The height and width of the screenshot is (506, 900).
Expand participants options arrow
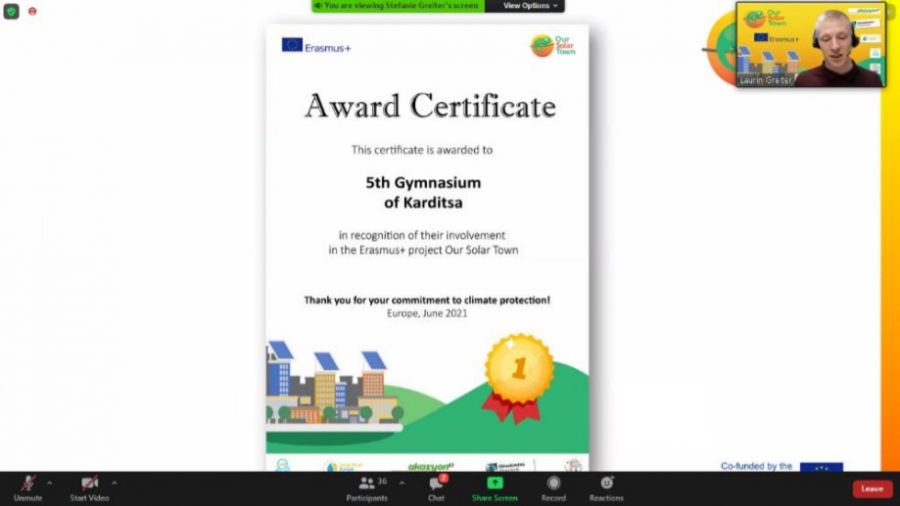point(401,483)
